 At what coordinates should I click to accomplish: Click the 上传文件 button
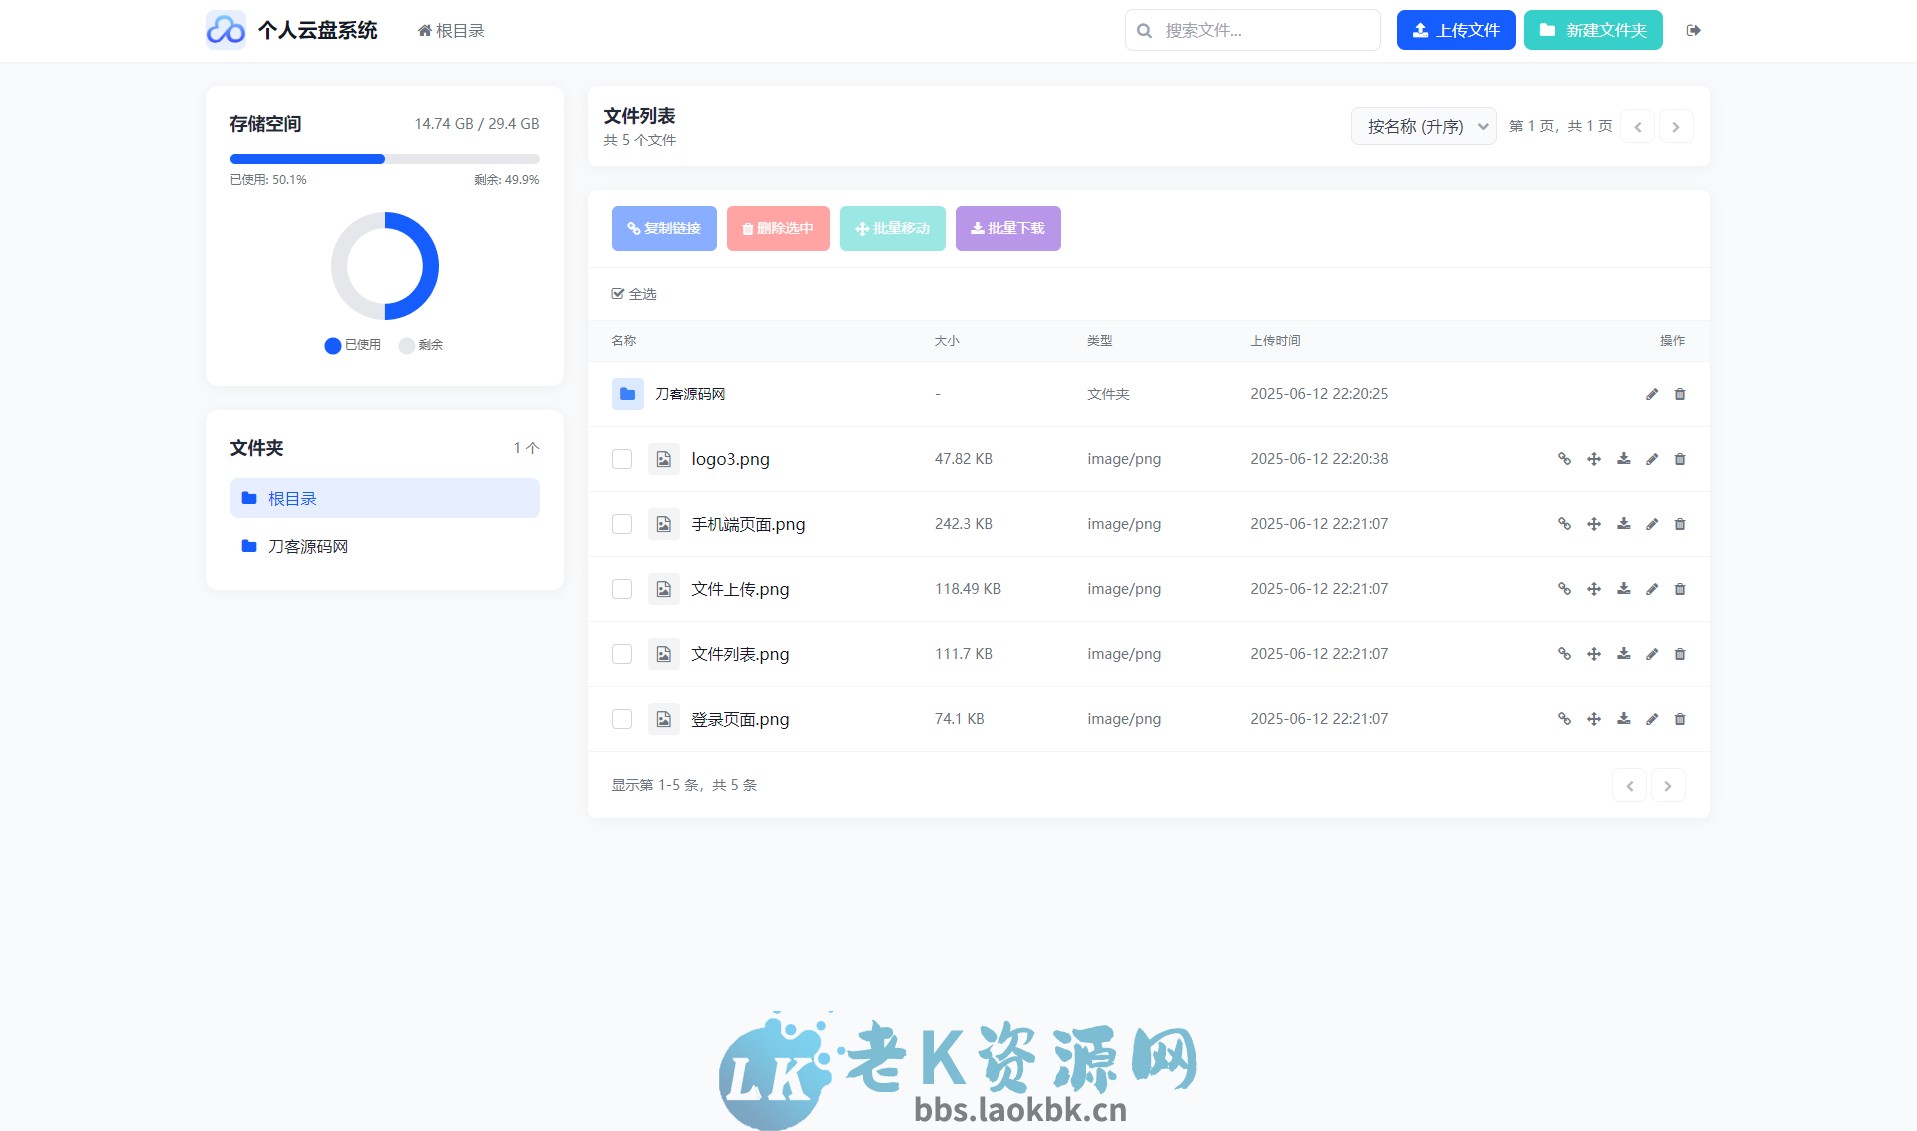click(1455, 30)
